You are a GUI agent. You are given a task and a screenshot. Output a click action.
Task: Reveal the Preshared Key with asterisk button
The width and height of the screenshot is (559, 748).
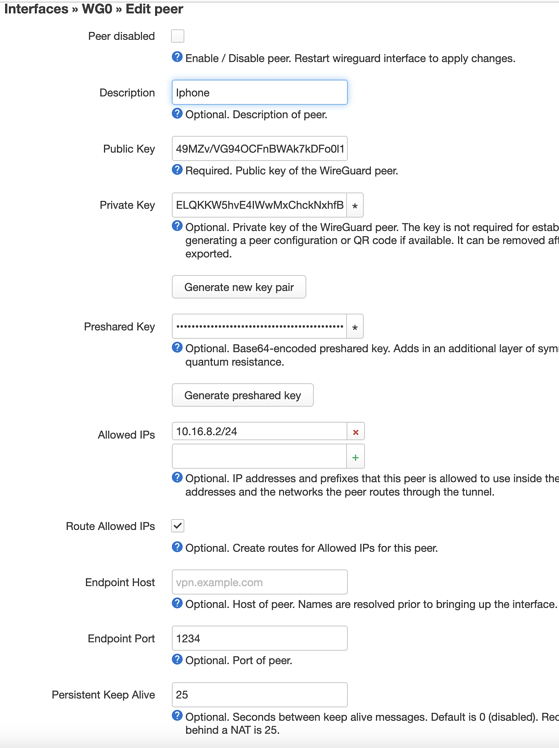click(355, 327)
